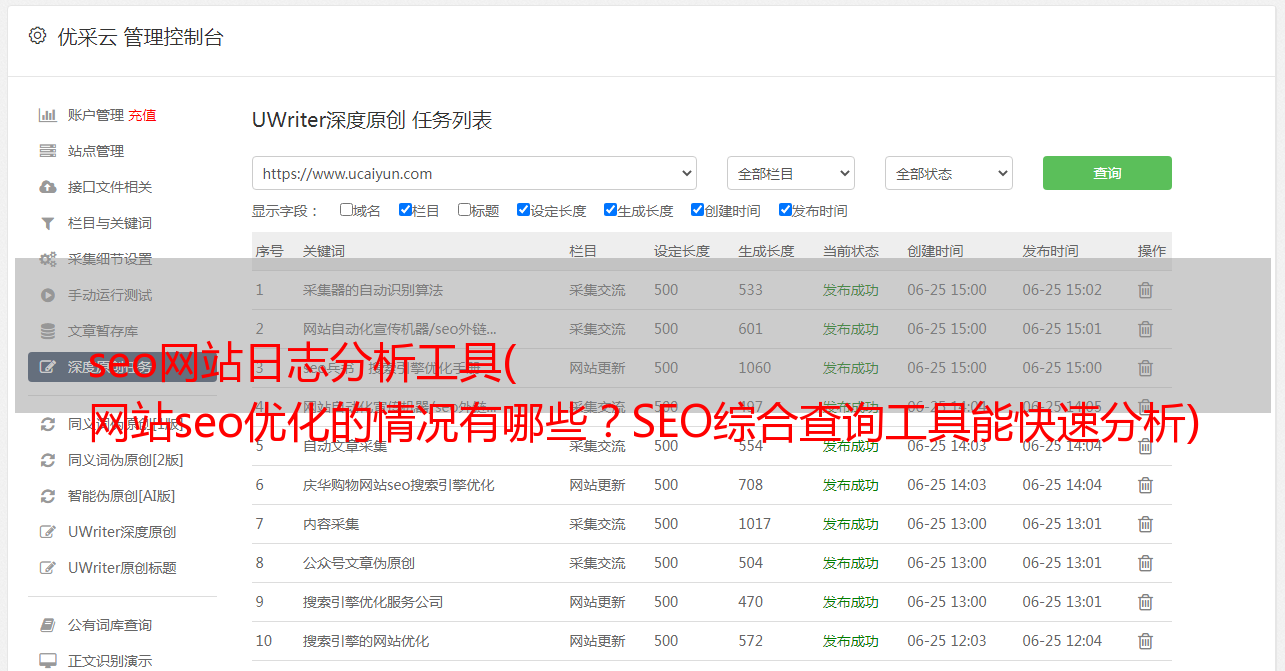Click 网站更新 in the 搜索引擎优化服务公司 row
Viewport: 1285px width, 671px height.
click(x=598, y=602)
